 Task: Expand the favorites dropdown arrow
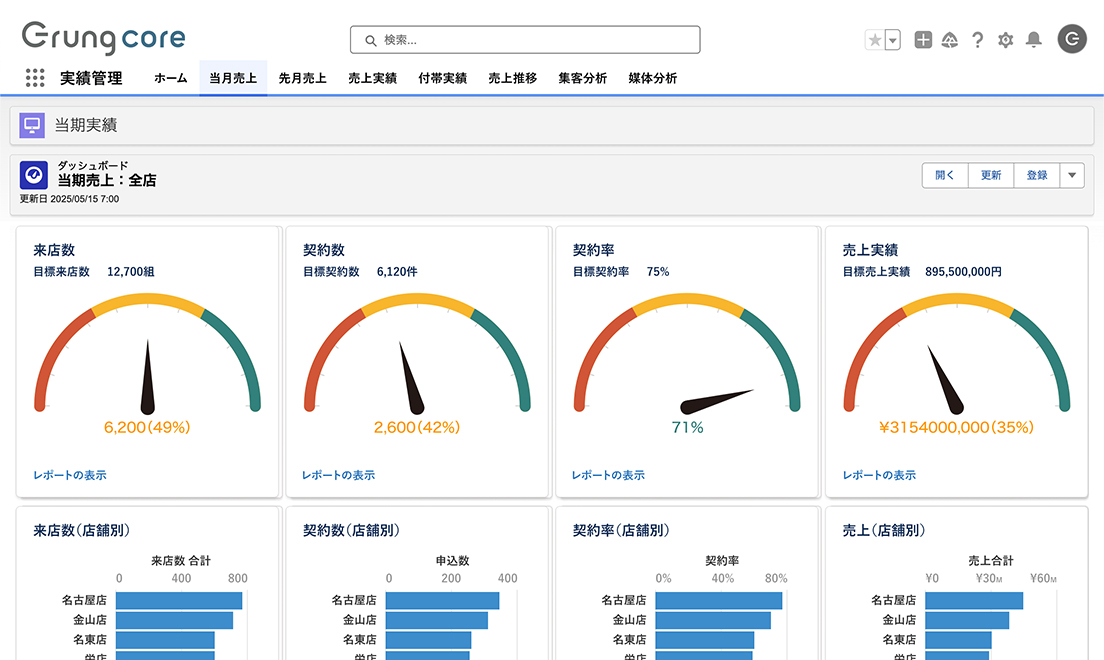click(893, 40)
